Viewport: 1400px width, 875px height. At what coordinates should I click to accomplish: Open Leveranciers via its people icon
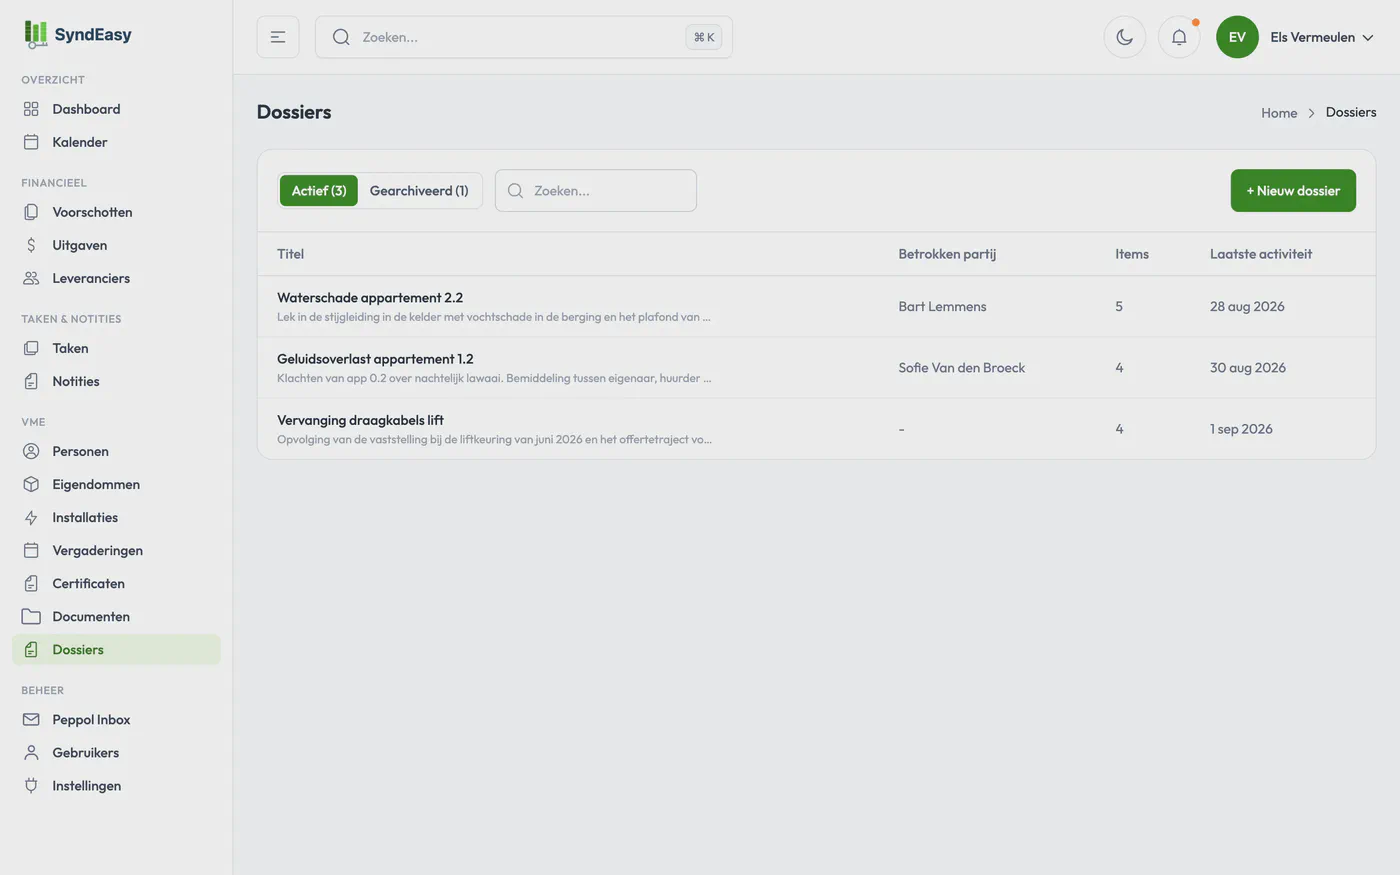(x=31, y=278)
